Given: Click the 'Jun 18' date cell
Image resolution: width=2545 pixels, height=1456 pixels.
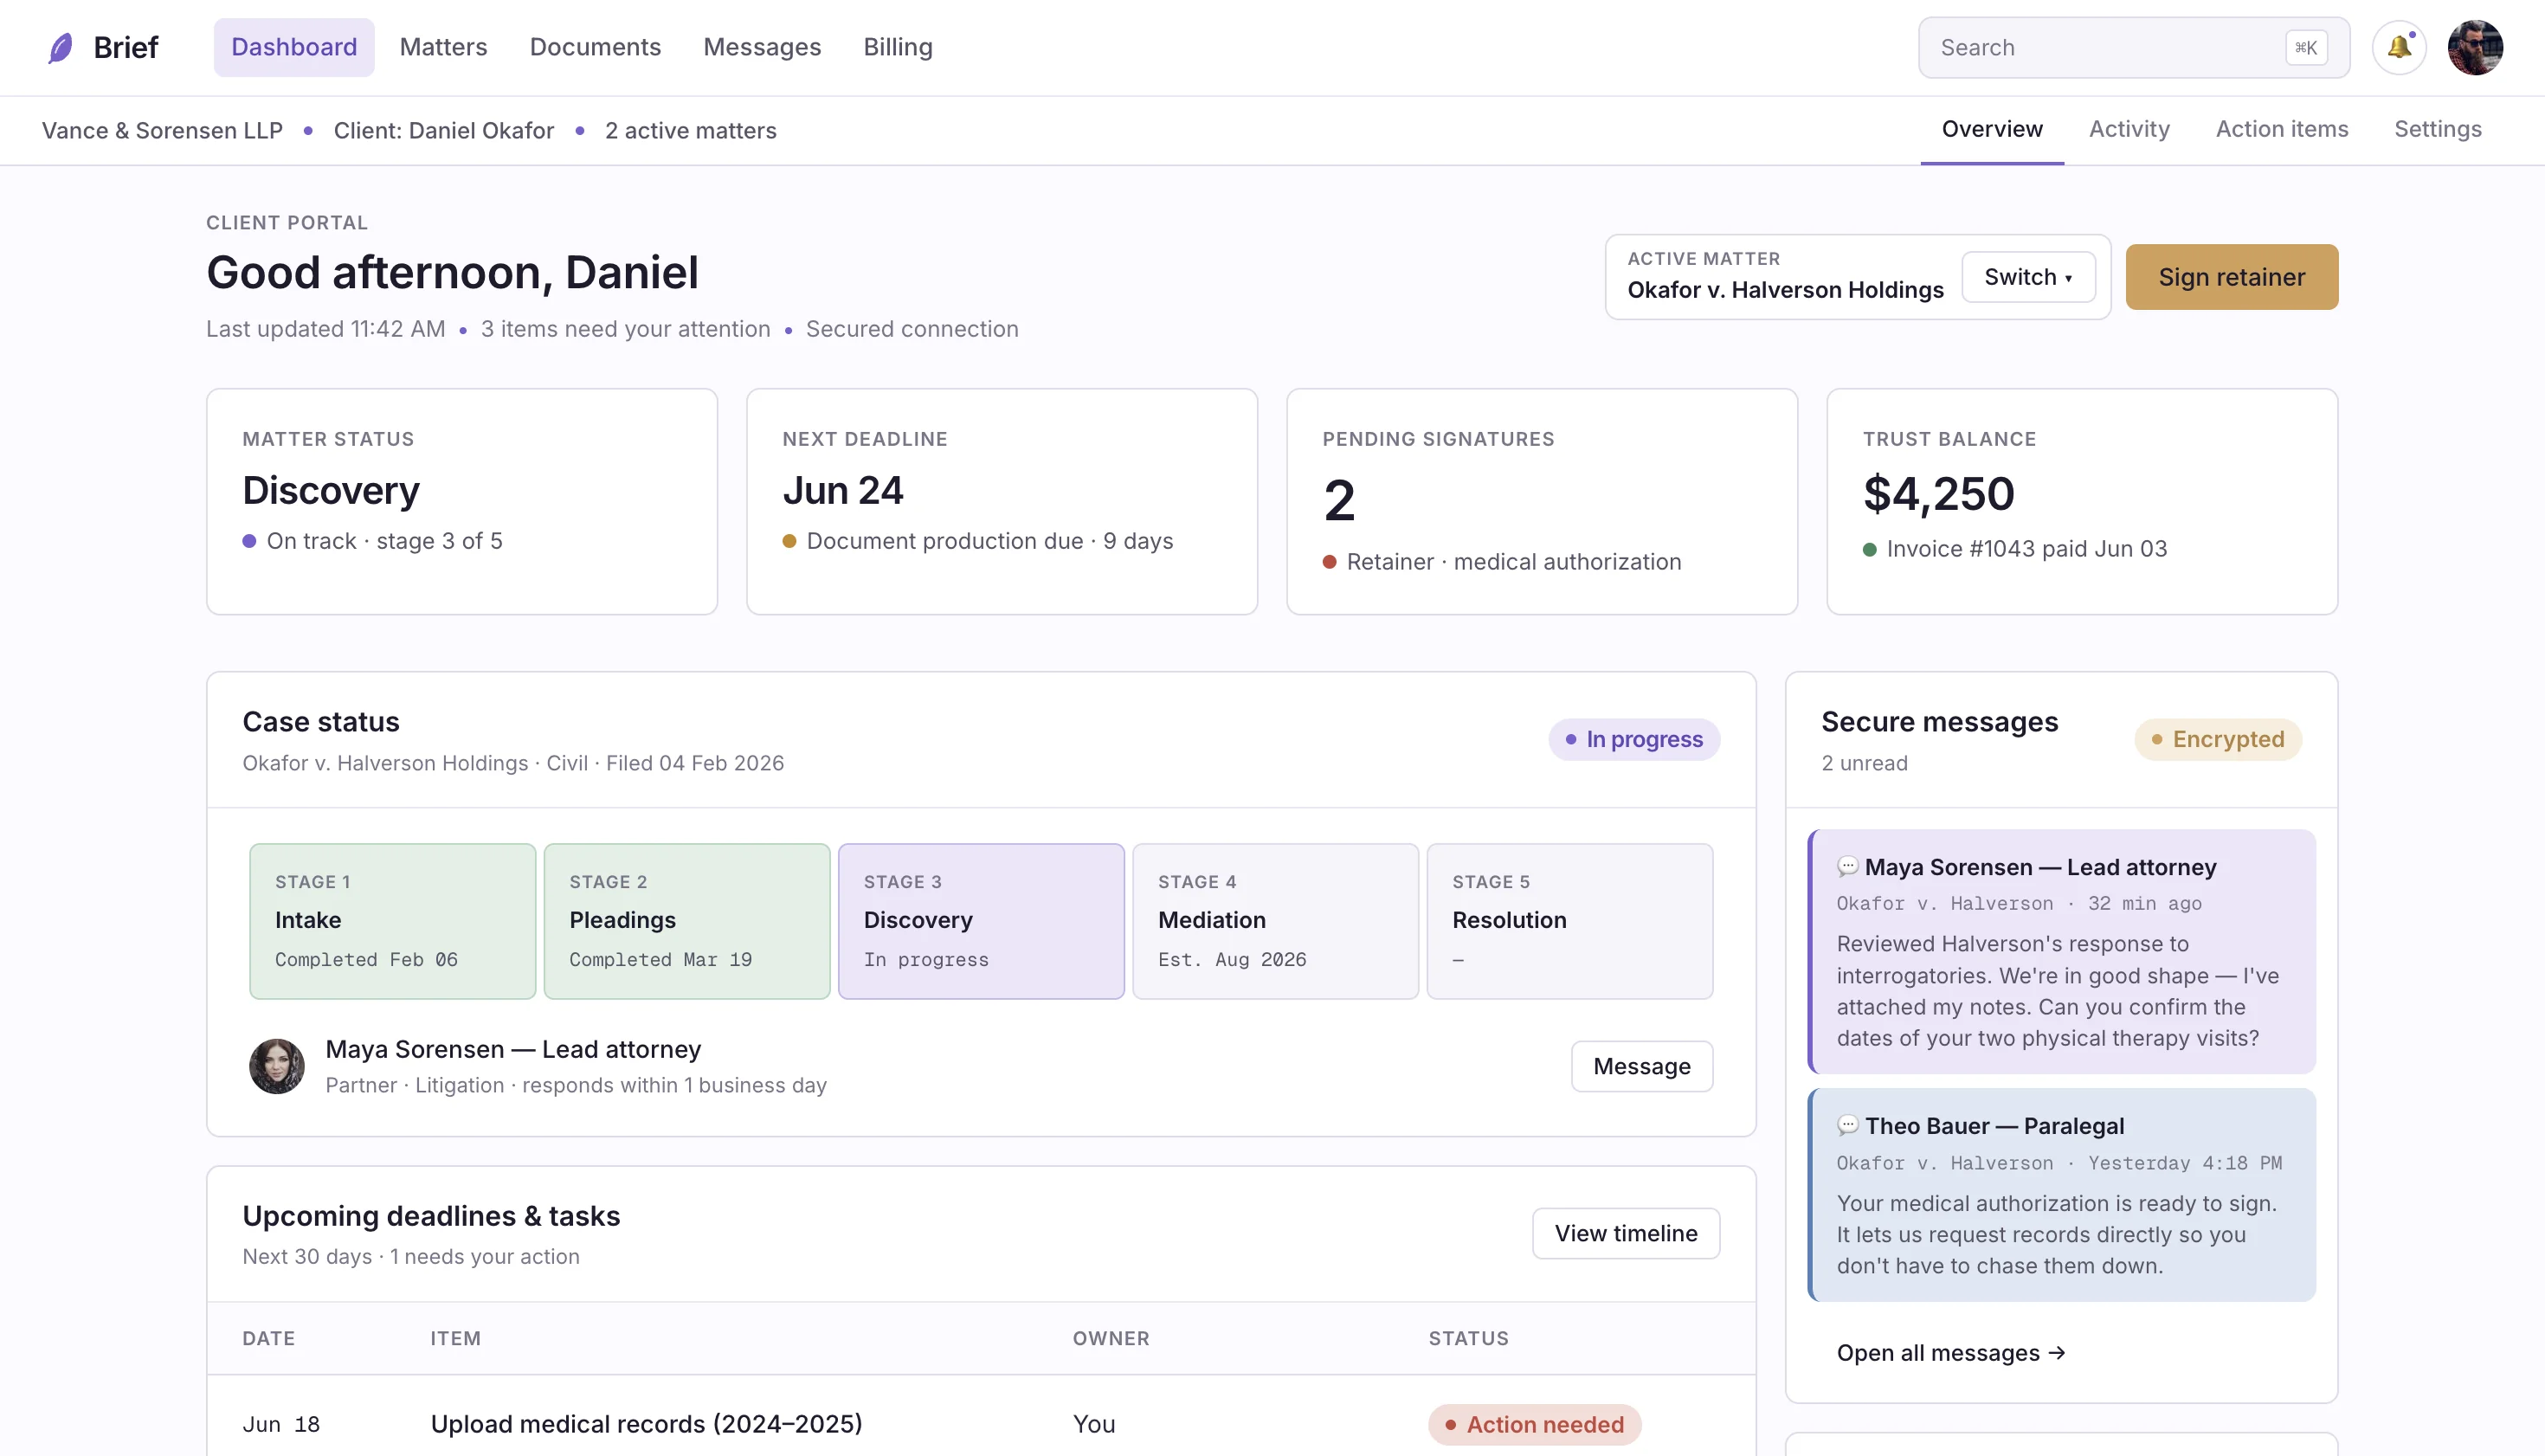Looking at the screenshot, I should pyautogui.click(x=281, y=1423).
